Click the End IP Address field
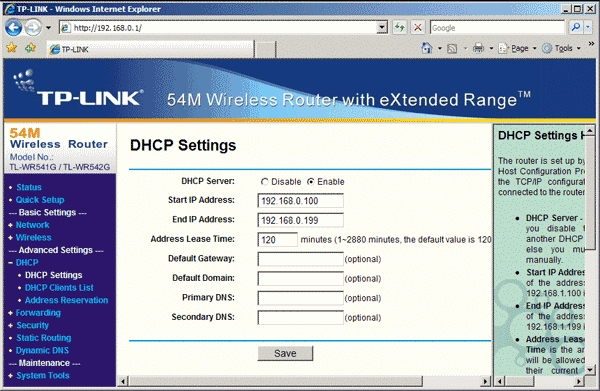Image resolution: width=600 pixels, height=391 pixels. pyautogui.click(x=300, y=220)
